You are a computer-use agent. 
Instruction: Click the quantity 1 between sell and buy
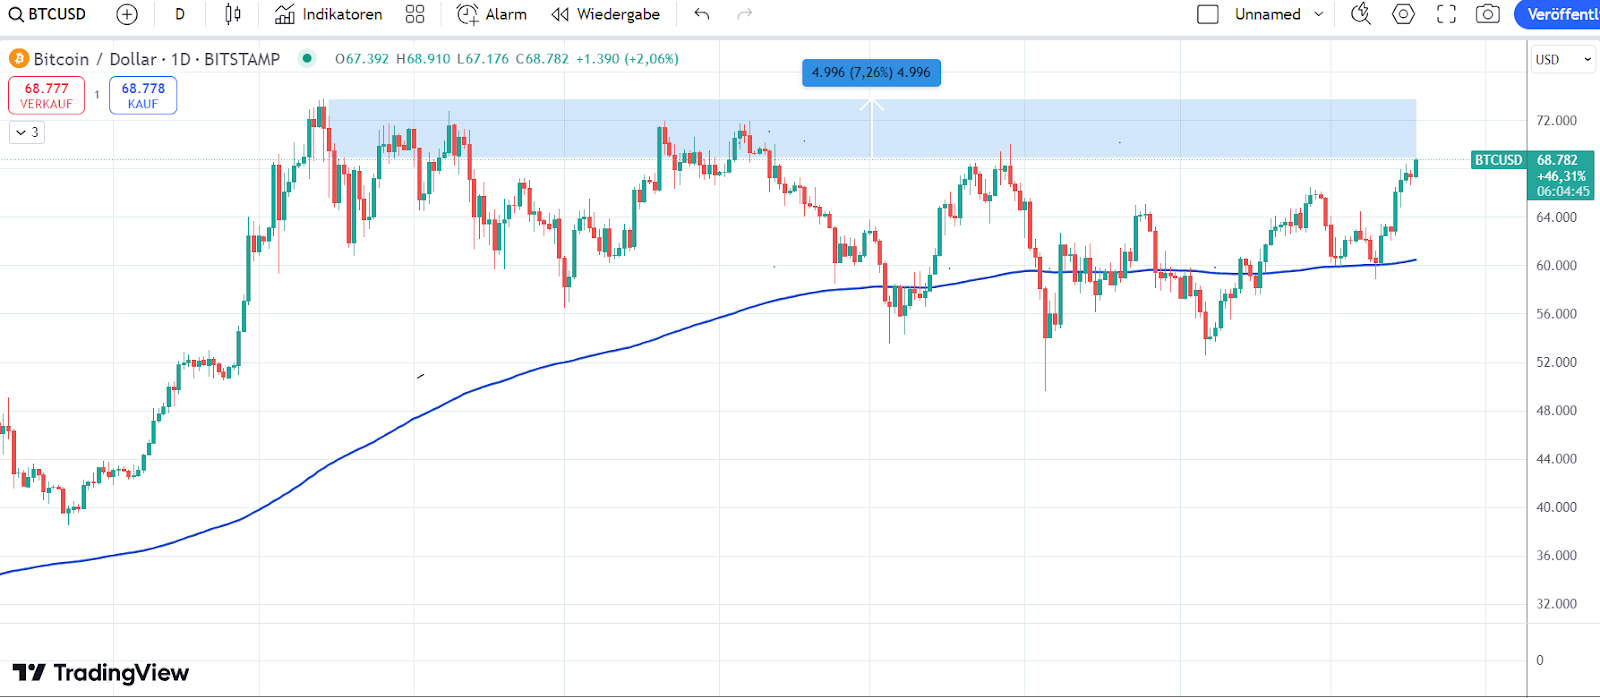[97, 95]
